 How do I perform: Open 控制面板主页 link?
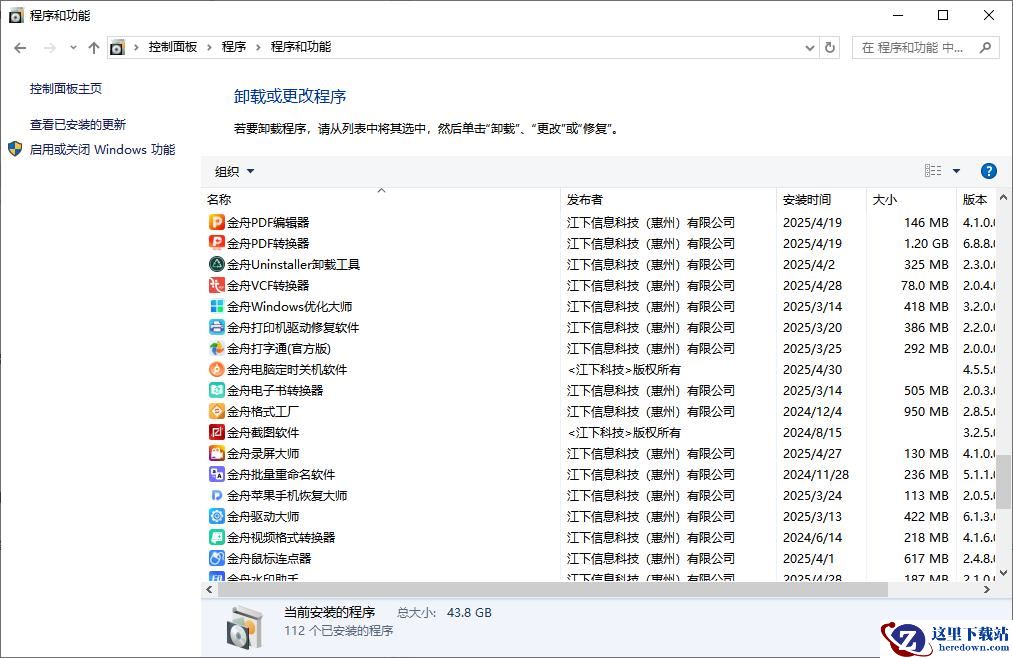point(66,89)
